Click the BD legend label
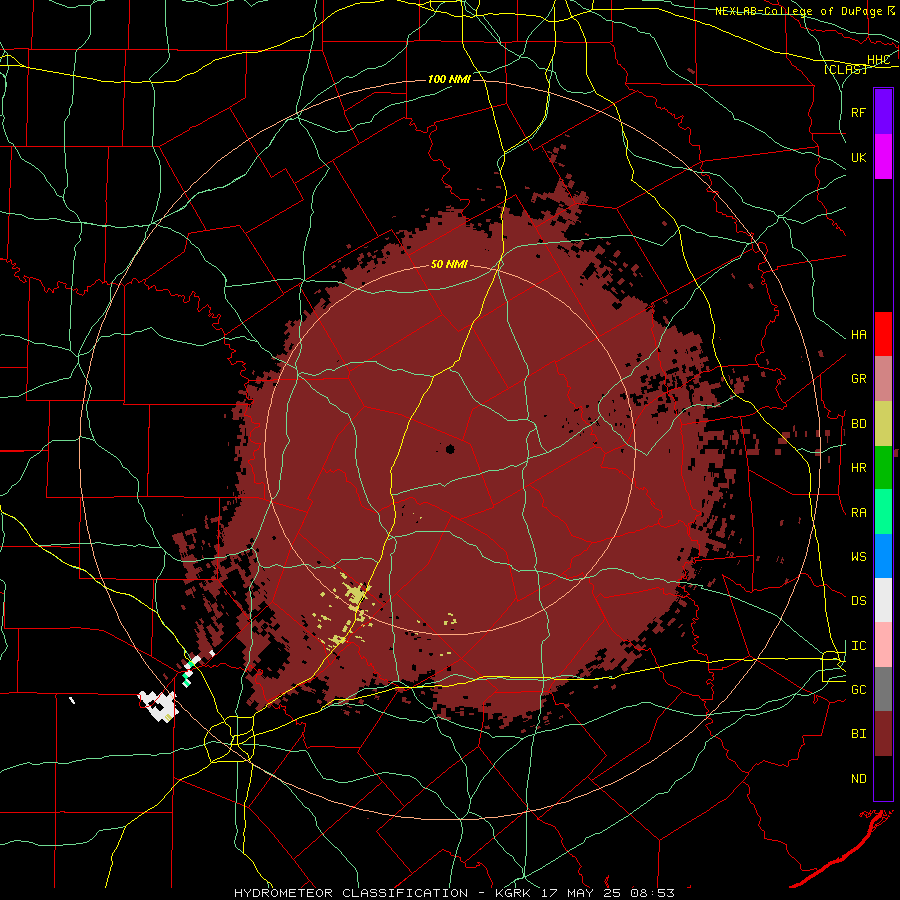Viewport: 900px width, 900px height. tap(858, 424)
